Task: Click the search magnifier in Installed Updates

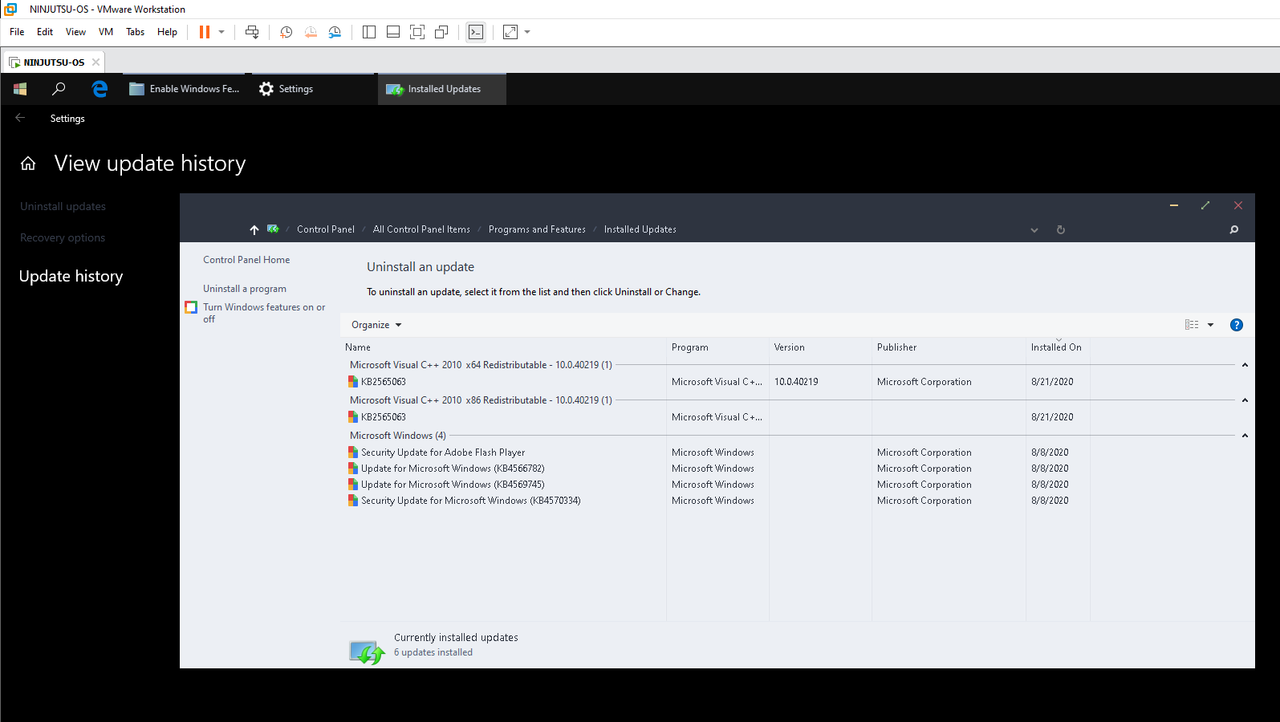Action: tap(1234, 230)
